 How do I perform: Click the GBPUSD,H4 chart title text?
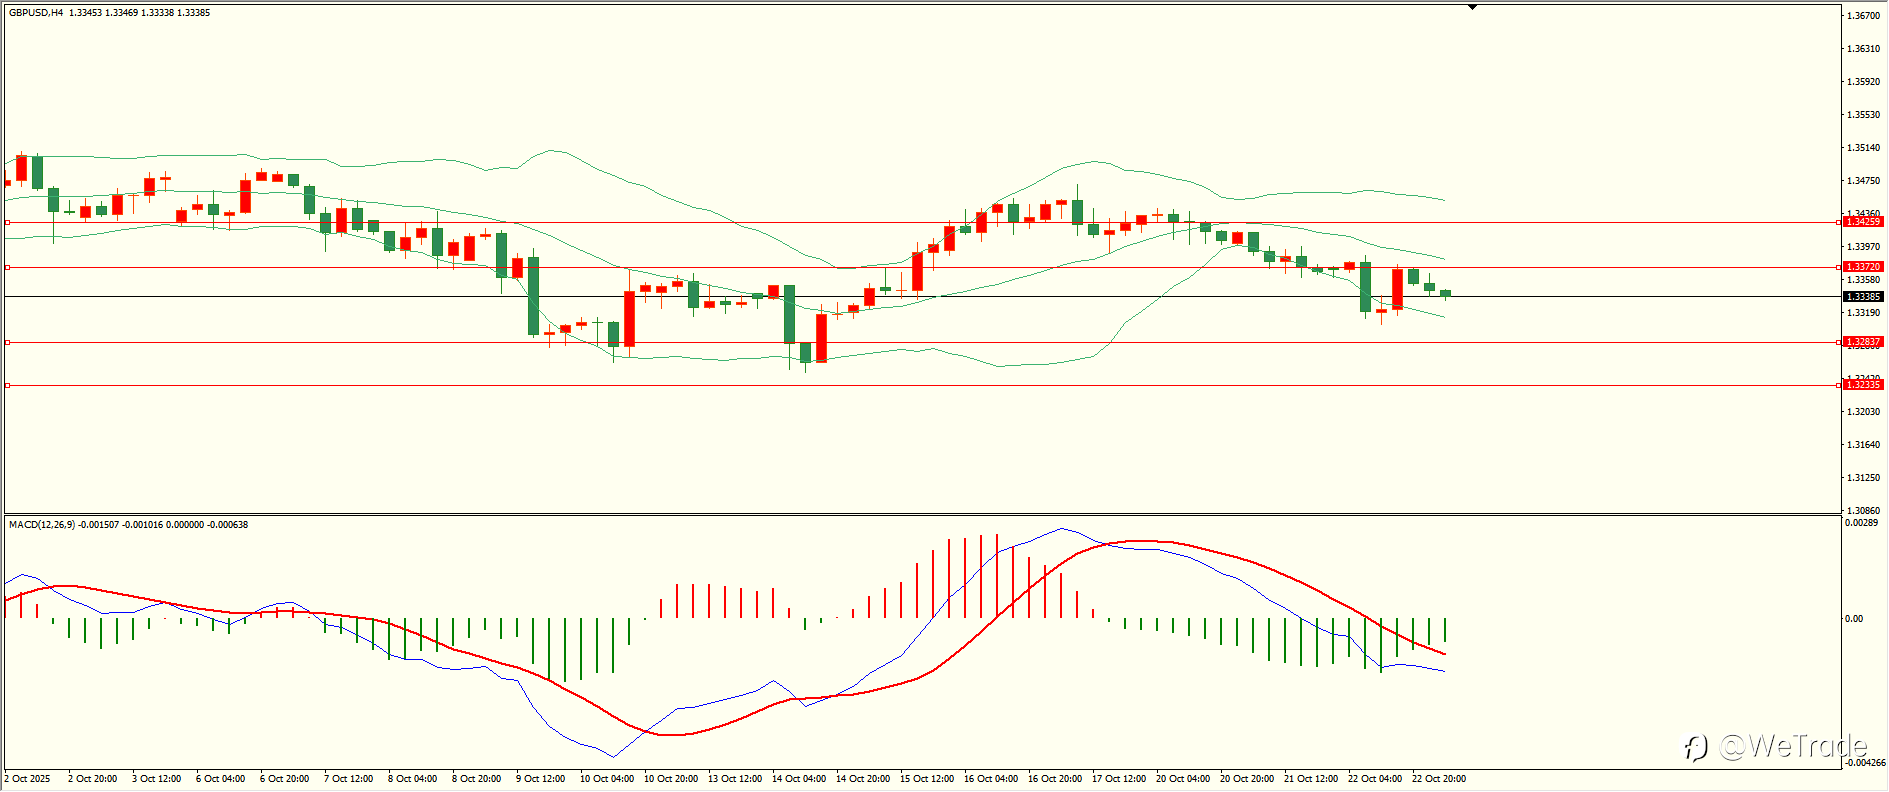coord(36,13)
